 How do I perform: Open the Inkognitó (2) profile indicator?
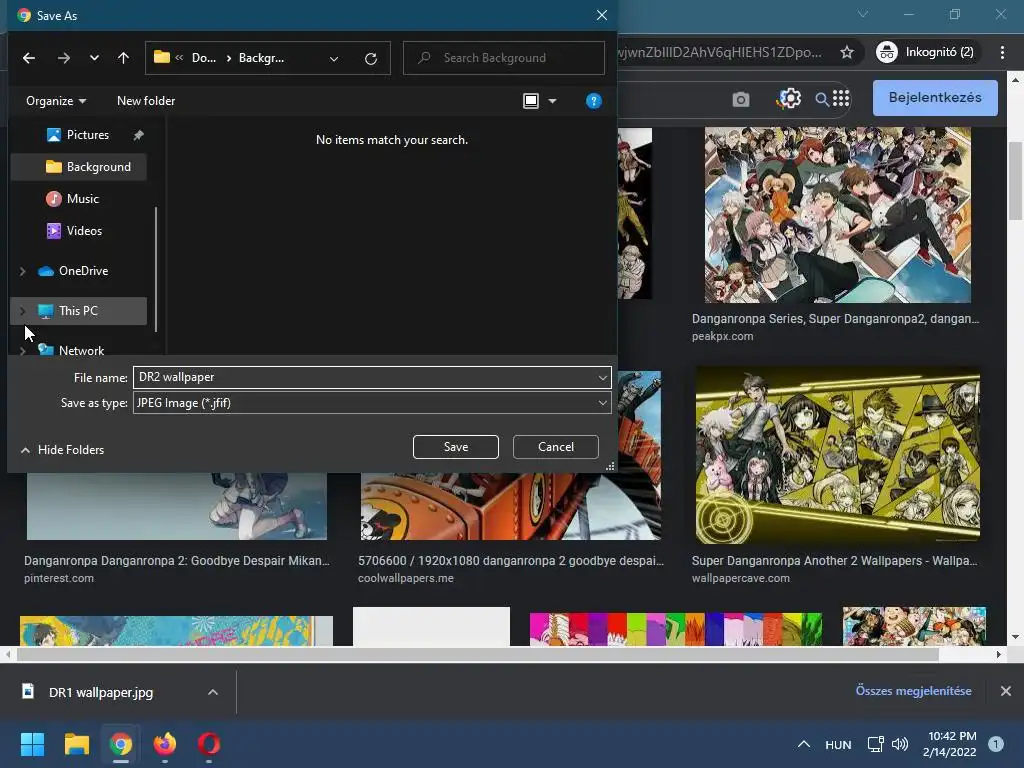pyautogui.click(x=926, y=52)
